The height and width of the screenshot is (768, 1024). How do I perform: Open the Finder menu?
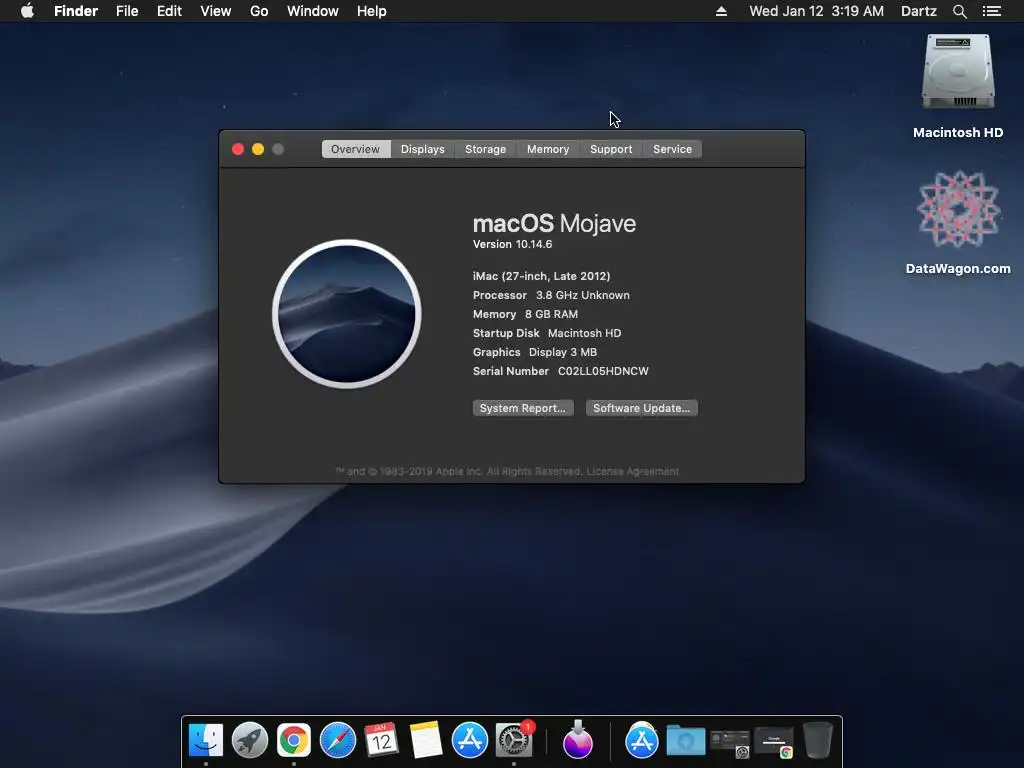[76, 11]
